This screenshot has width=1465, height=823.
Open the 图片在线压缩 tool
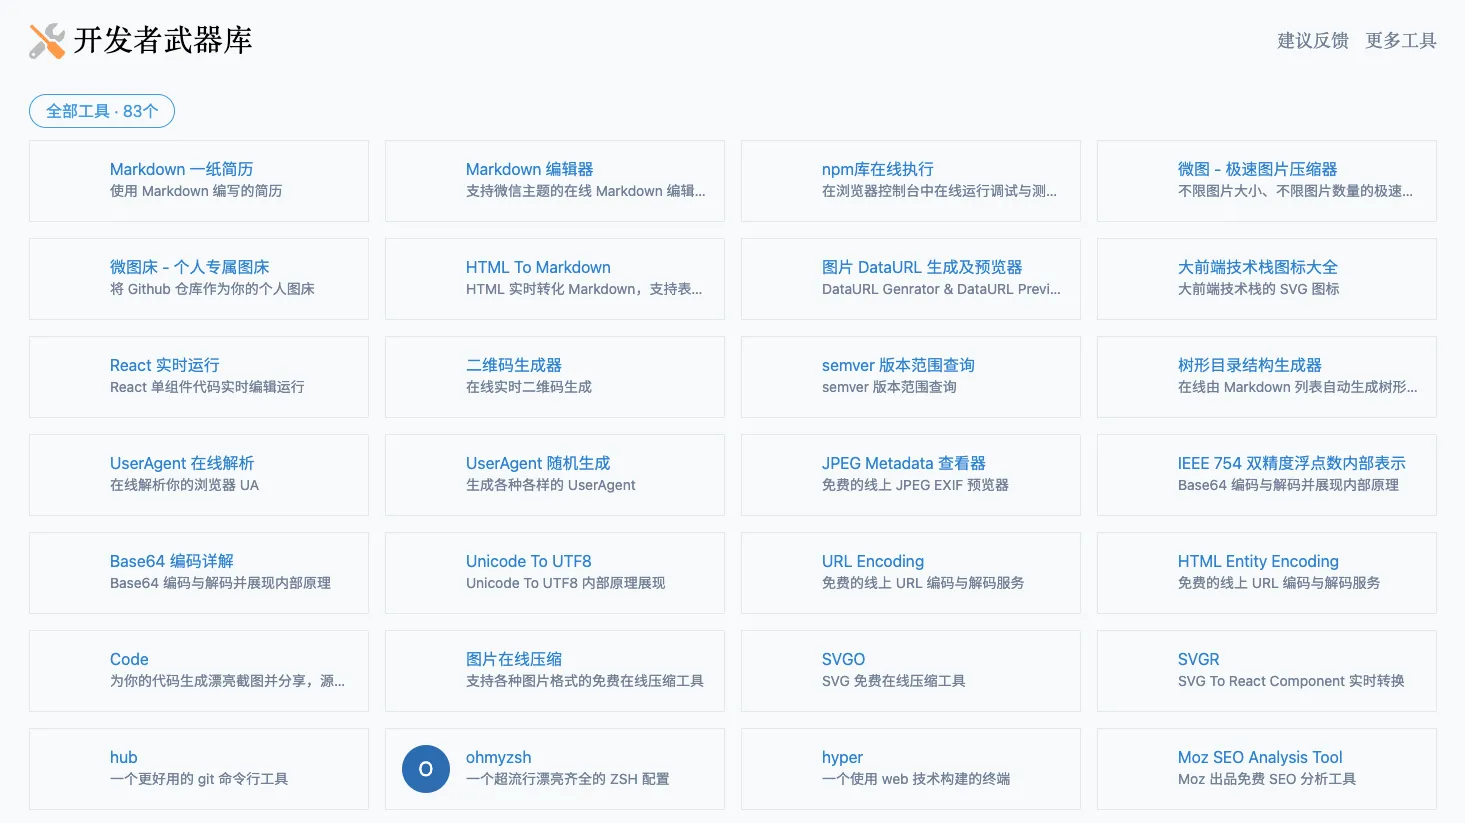[513, 659]
